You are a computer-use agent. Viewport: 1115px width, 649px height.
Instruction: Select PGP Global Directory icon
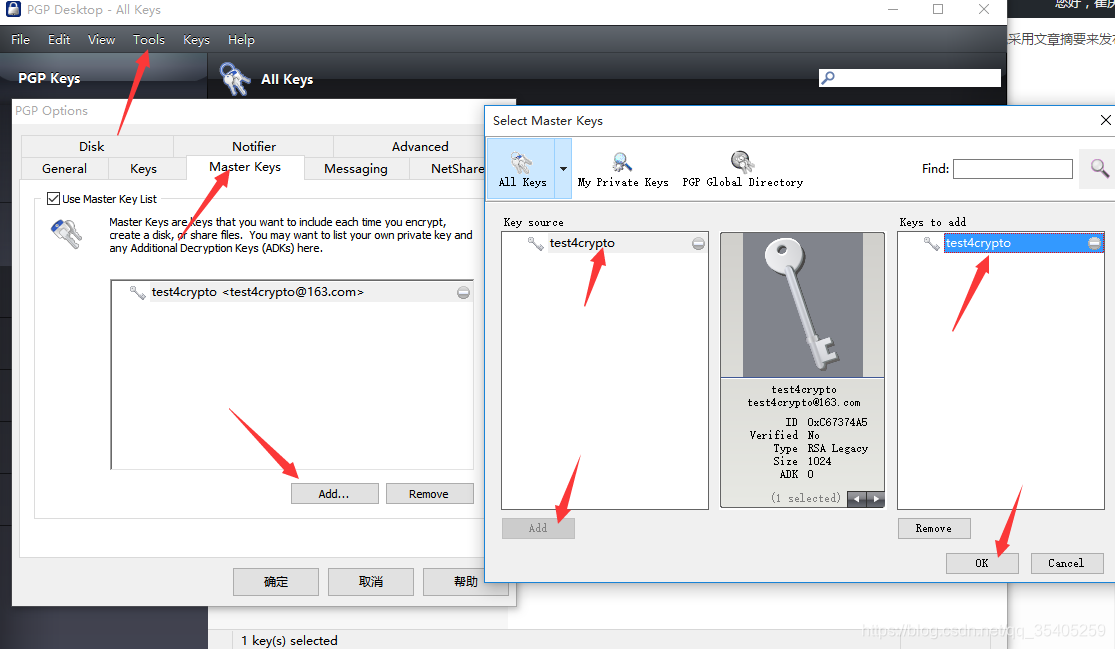click(x=742, y=169)
